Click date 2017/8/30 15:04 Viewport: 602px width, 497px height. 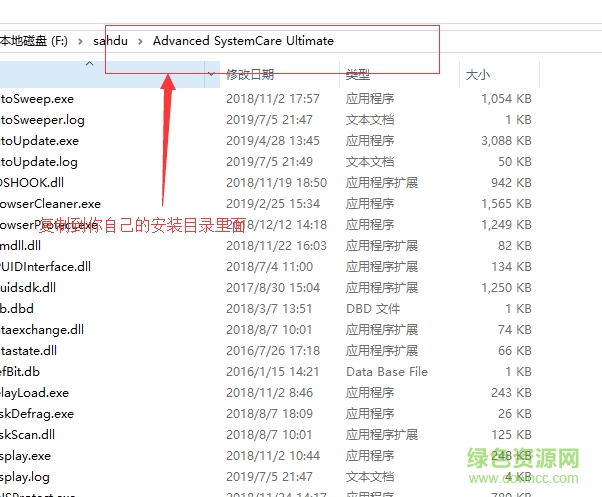[273, 288]
